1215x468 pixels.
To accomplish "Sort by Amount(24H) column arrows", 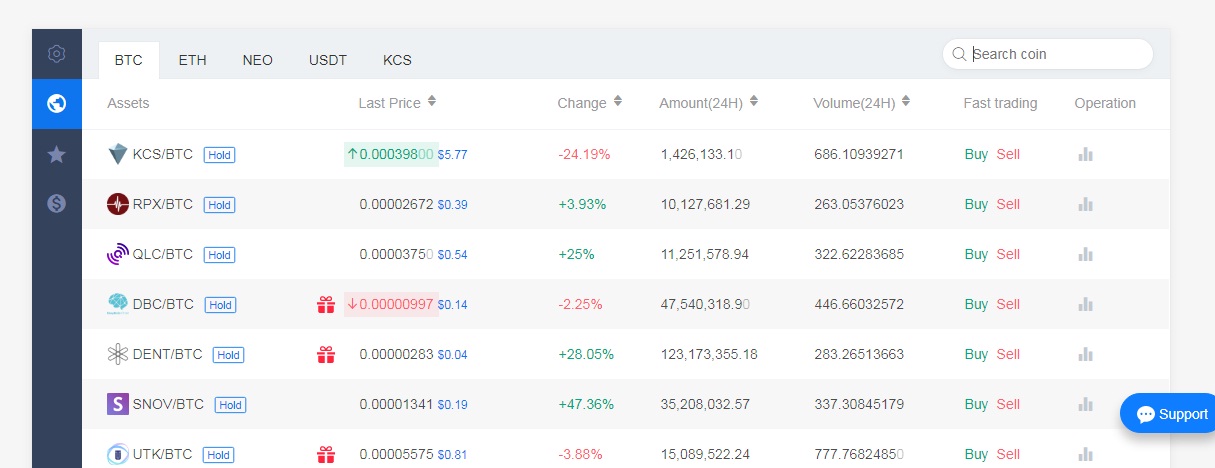I will 753,102.
